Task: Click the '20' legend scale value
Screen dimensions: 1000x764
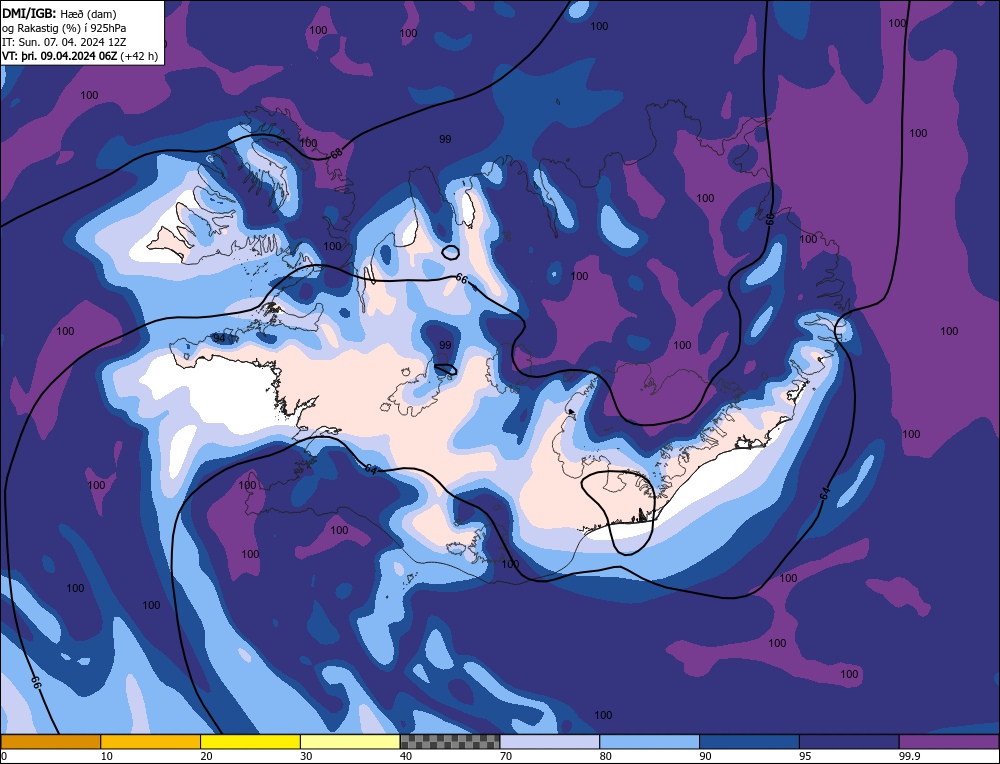Action: pyautogui.click(x=206, y=756)
